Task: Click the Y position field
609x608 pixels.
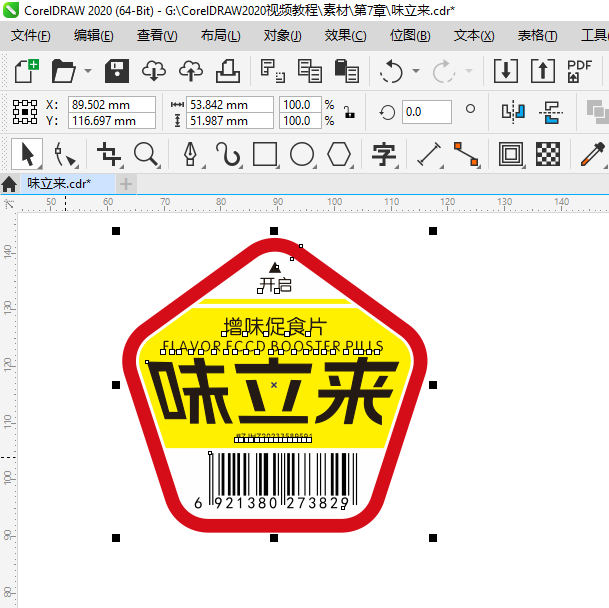Action: coord(112,121)
